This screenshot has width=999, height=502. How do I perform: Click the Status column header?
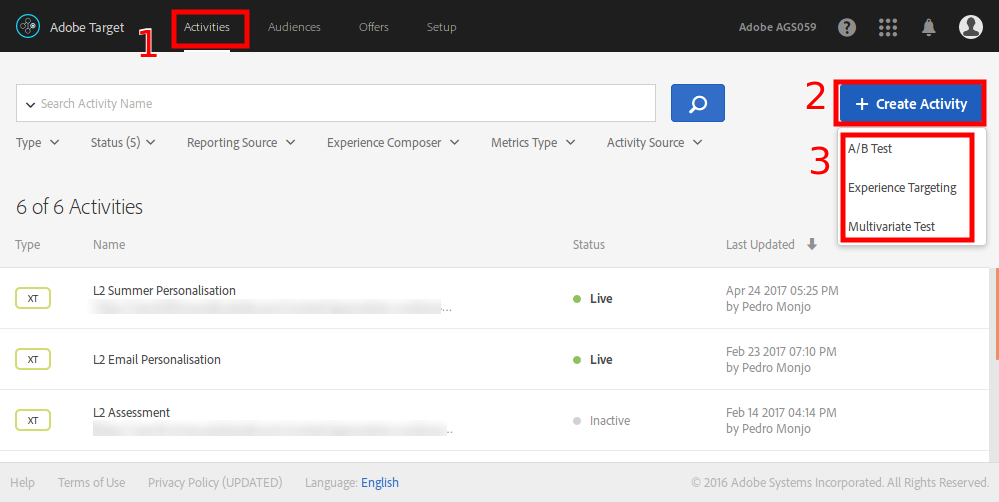(589, 245)
